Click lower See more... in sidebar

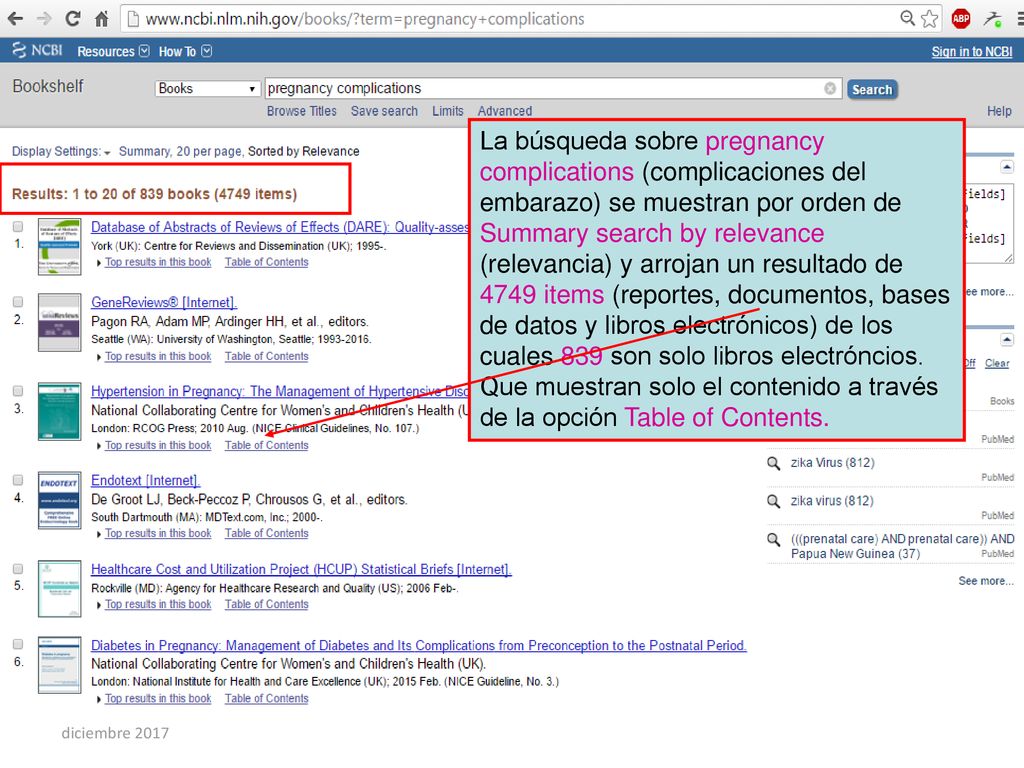click(x=985, y=581)
